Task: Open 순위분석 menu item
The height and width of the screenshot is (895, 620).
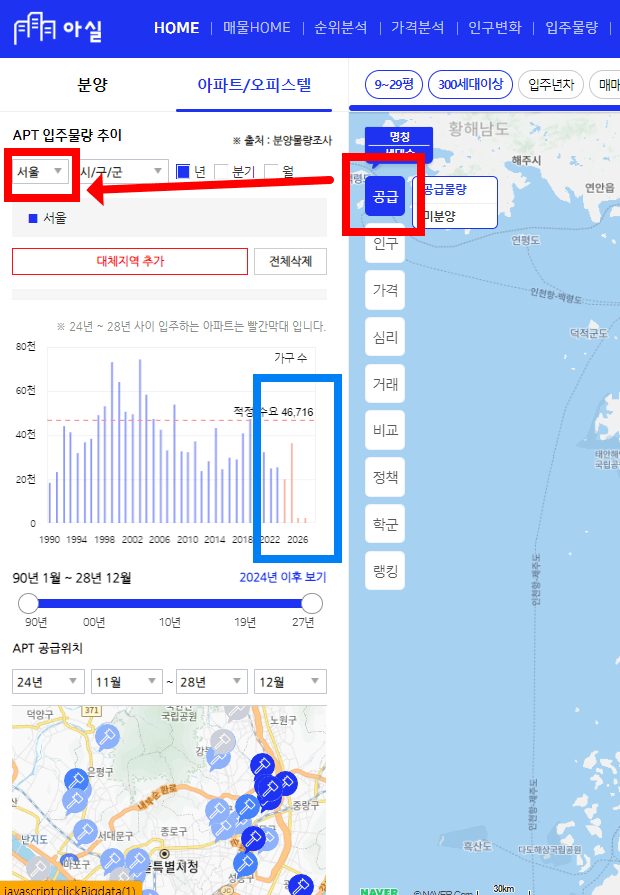Action: pyautogui.click(x=341, y=27)
